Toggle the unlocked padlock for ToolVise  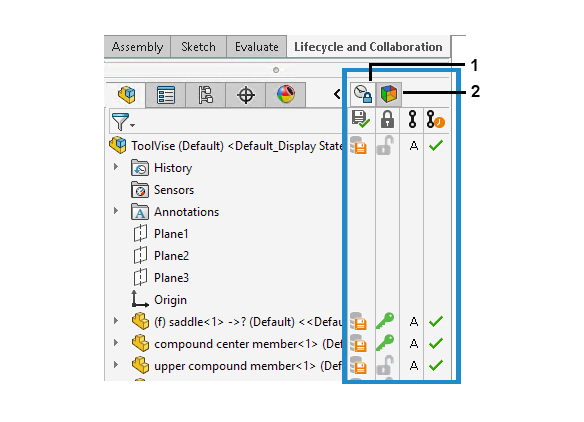[x=385, y=146]
